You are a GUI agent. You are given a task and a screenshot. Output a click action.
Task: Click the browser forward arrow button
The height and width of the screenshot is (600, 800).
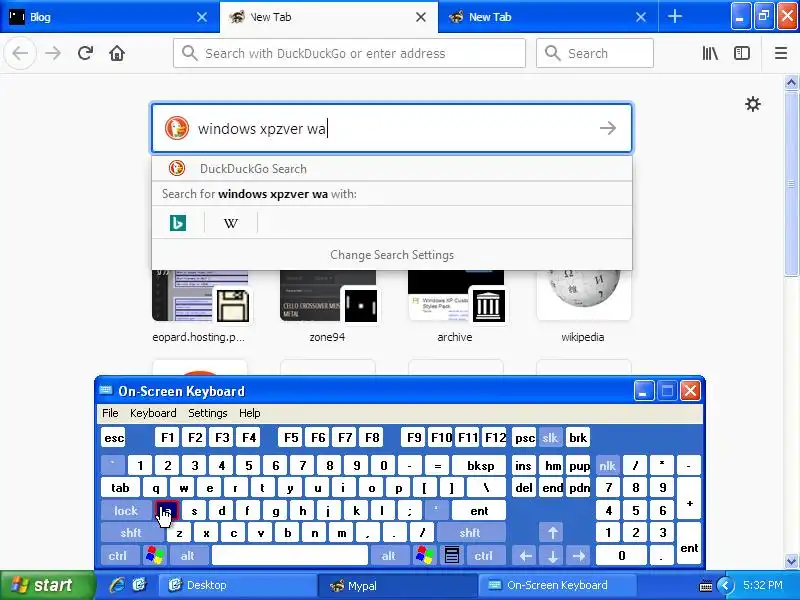pos(53,53)
